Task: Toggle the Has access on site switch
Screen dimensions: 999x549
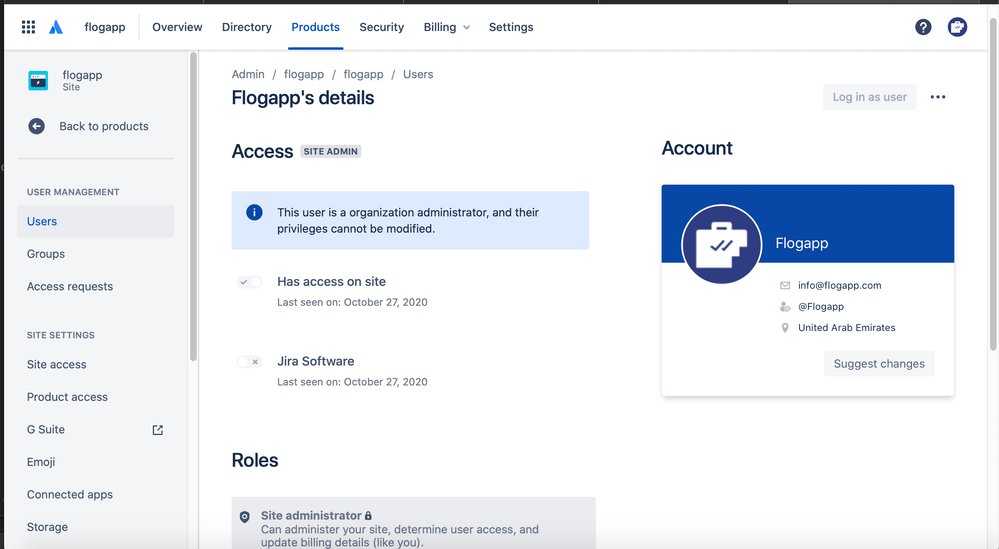Action: click(249, 282)
